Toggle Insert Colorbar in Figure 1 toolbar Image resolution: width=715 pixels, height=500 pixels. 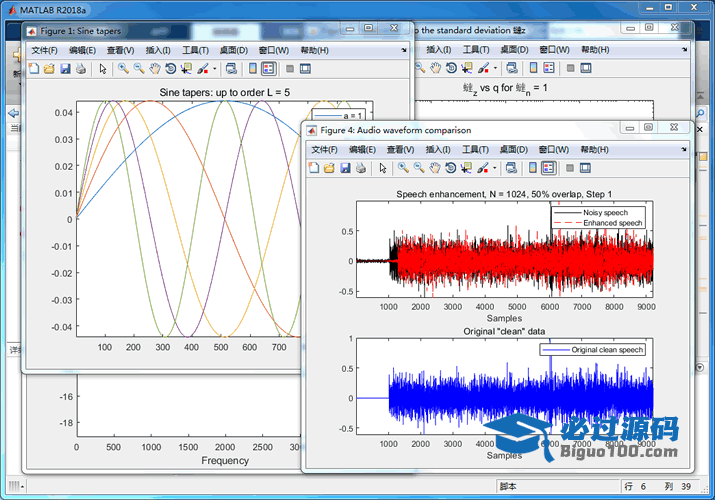coord(252,69)
